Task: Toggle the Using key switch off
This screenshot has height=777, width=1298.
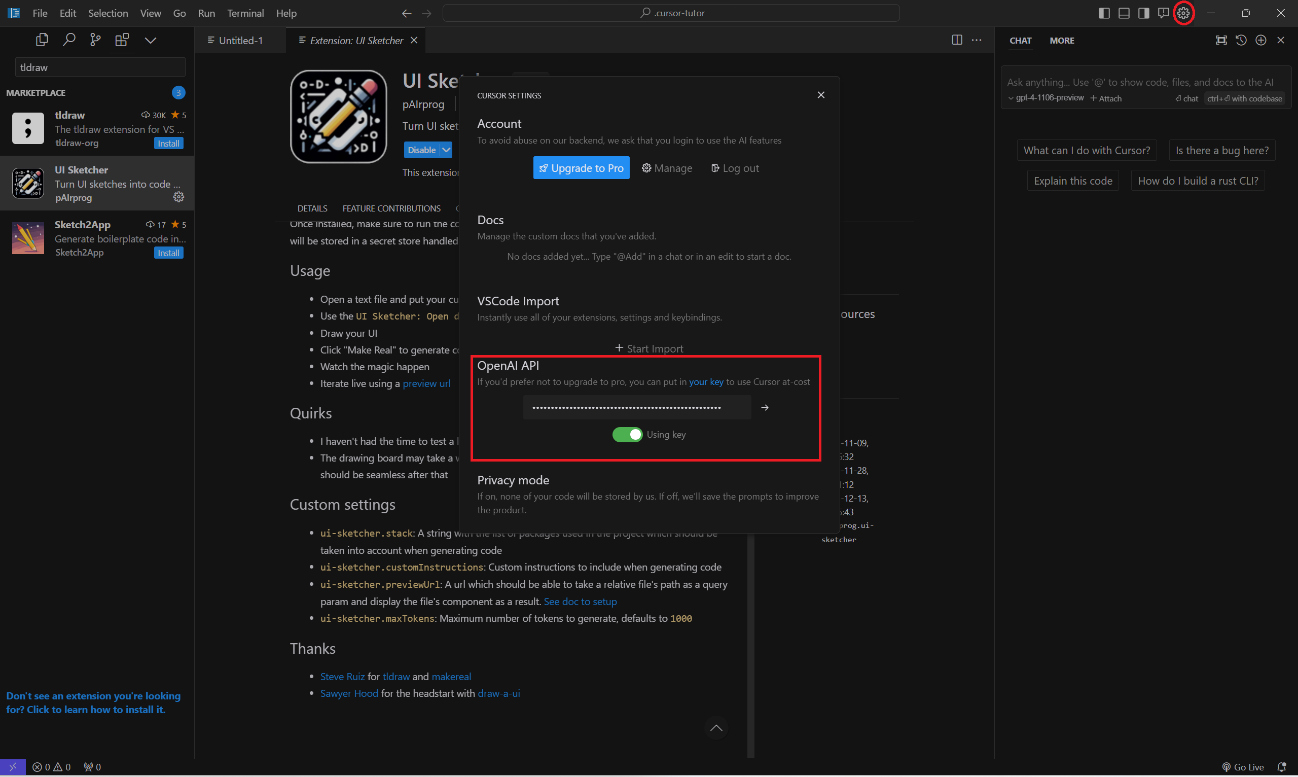Action: pyautogui.click(x=627, y=434)
